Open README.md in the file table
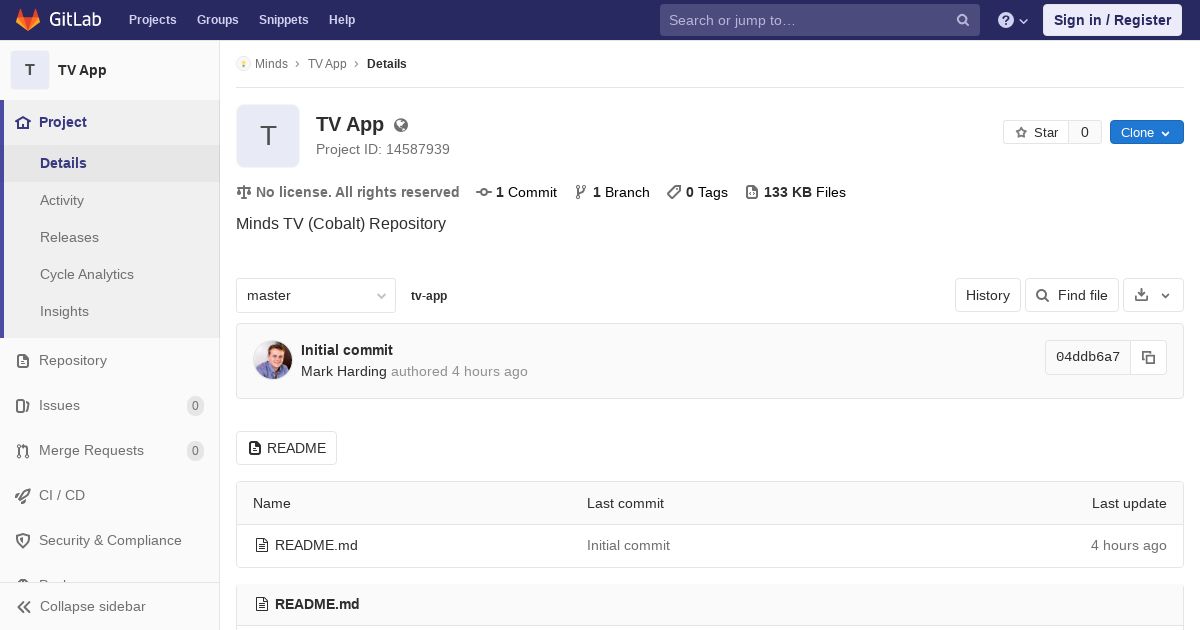This screenshot has width=1200, height=630. 316,546
